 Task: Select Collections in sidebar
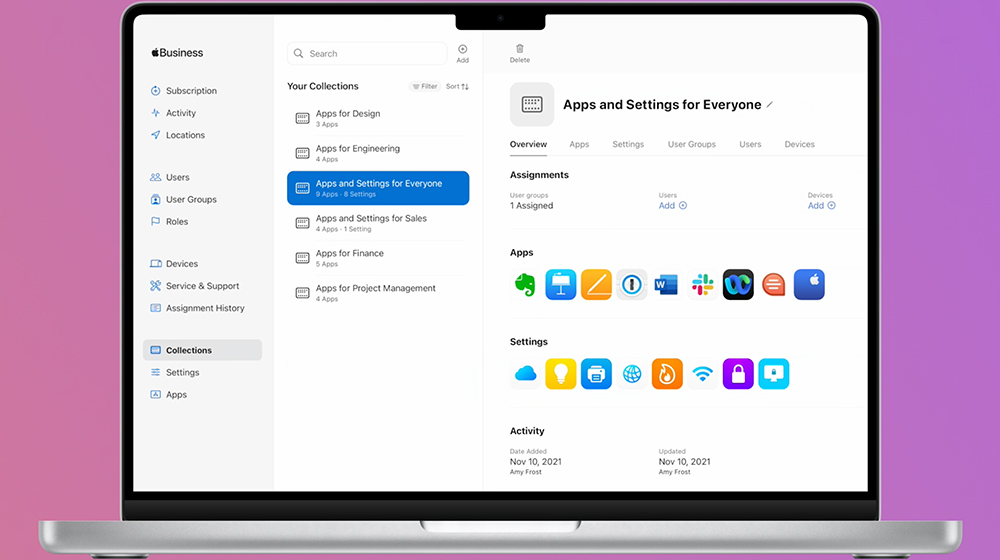pos(202,350)
